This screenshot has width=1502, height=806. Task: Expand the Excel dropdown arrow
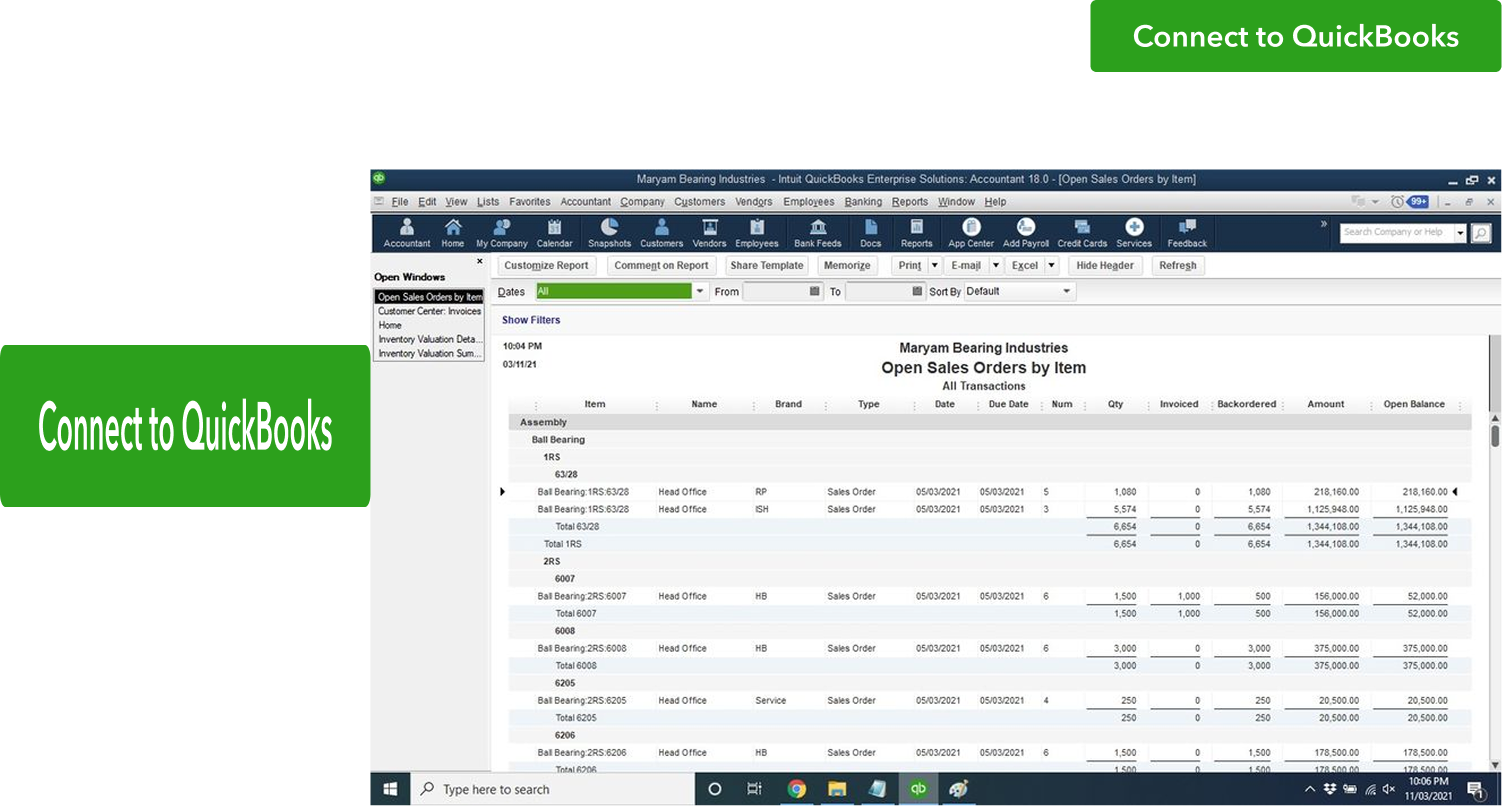[1053, 266]
